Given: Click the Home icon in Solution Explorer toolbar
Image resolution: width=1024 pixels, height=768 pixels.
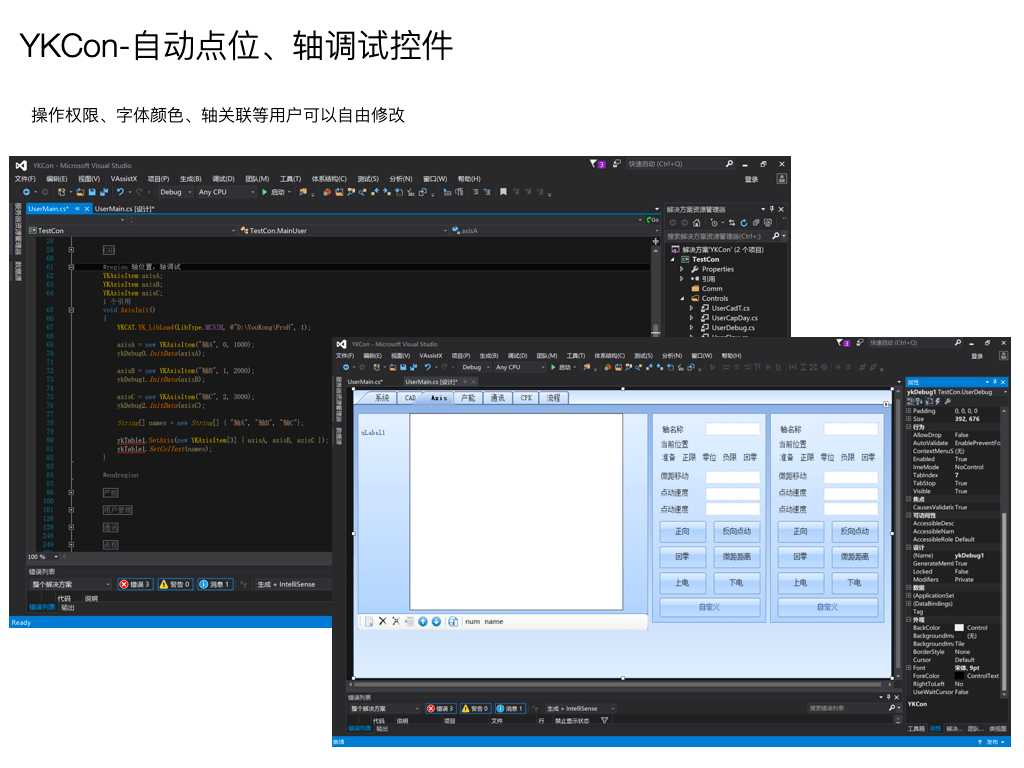Looking at the screenshot, I should coord(698,222).
